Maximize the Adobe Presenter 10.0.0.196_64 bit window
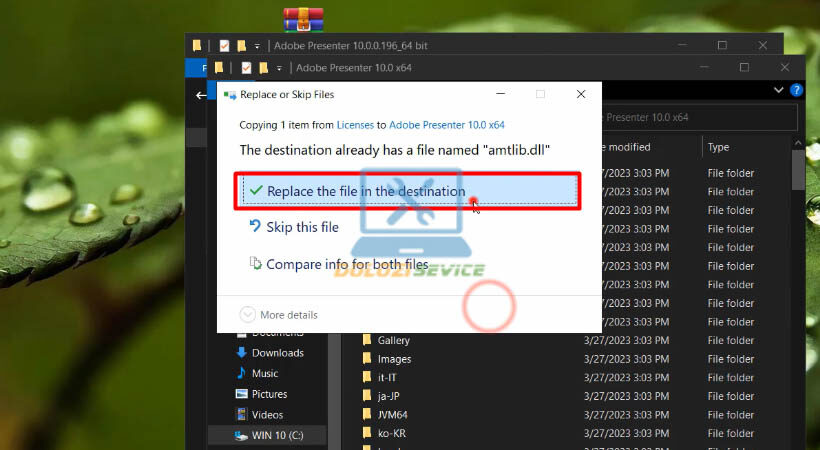The image size is (820, 450). 722,46
